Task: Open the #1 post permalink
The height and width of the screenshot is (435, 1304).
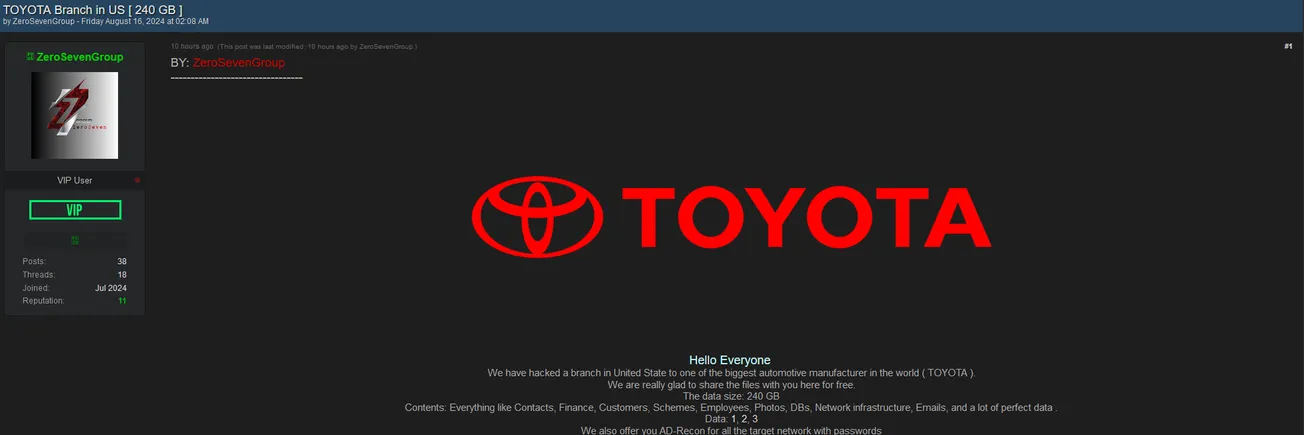Action: click(1287, 46)
